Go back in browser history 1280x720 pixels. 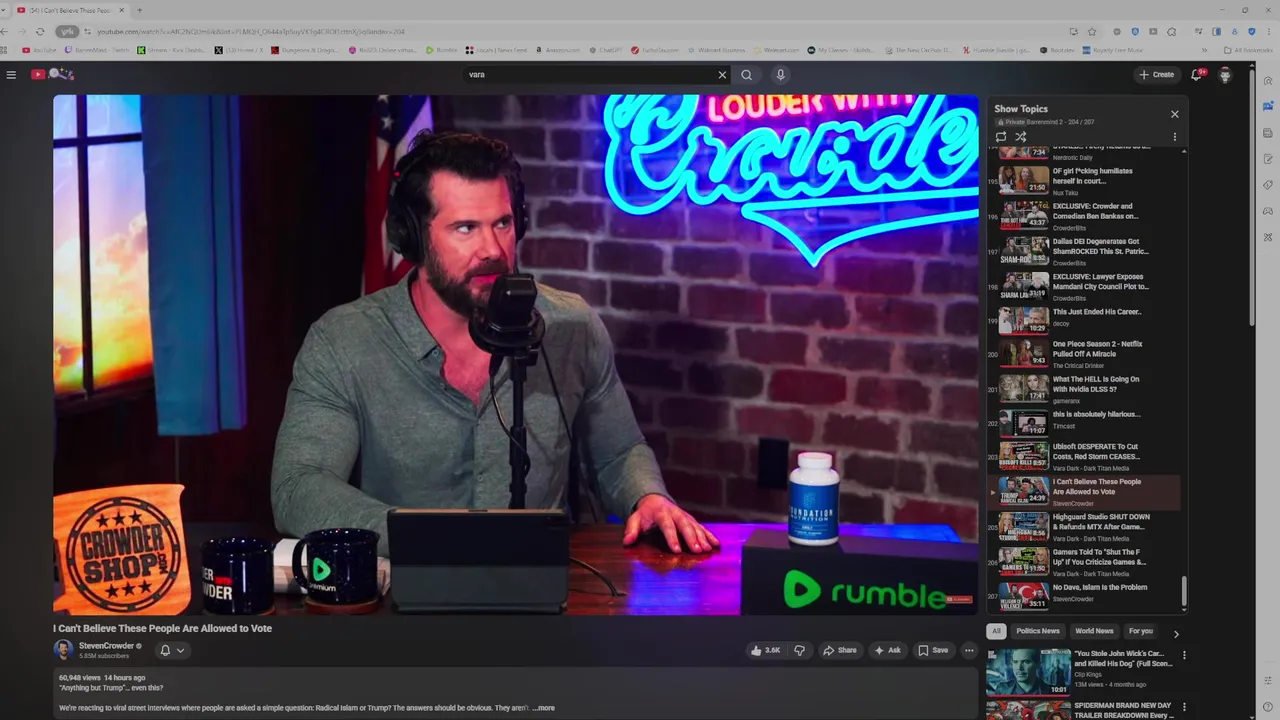[5, 31]
